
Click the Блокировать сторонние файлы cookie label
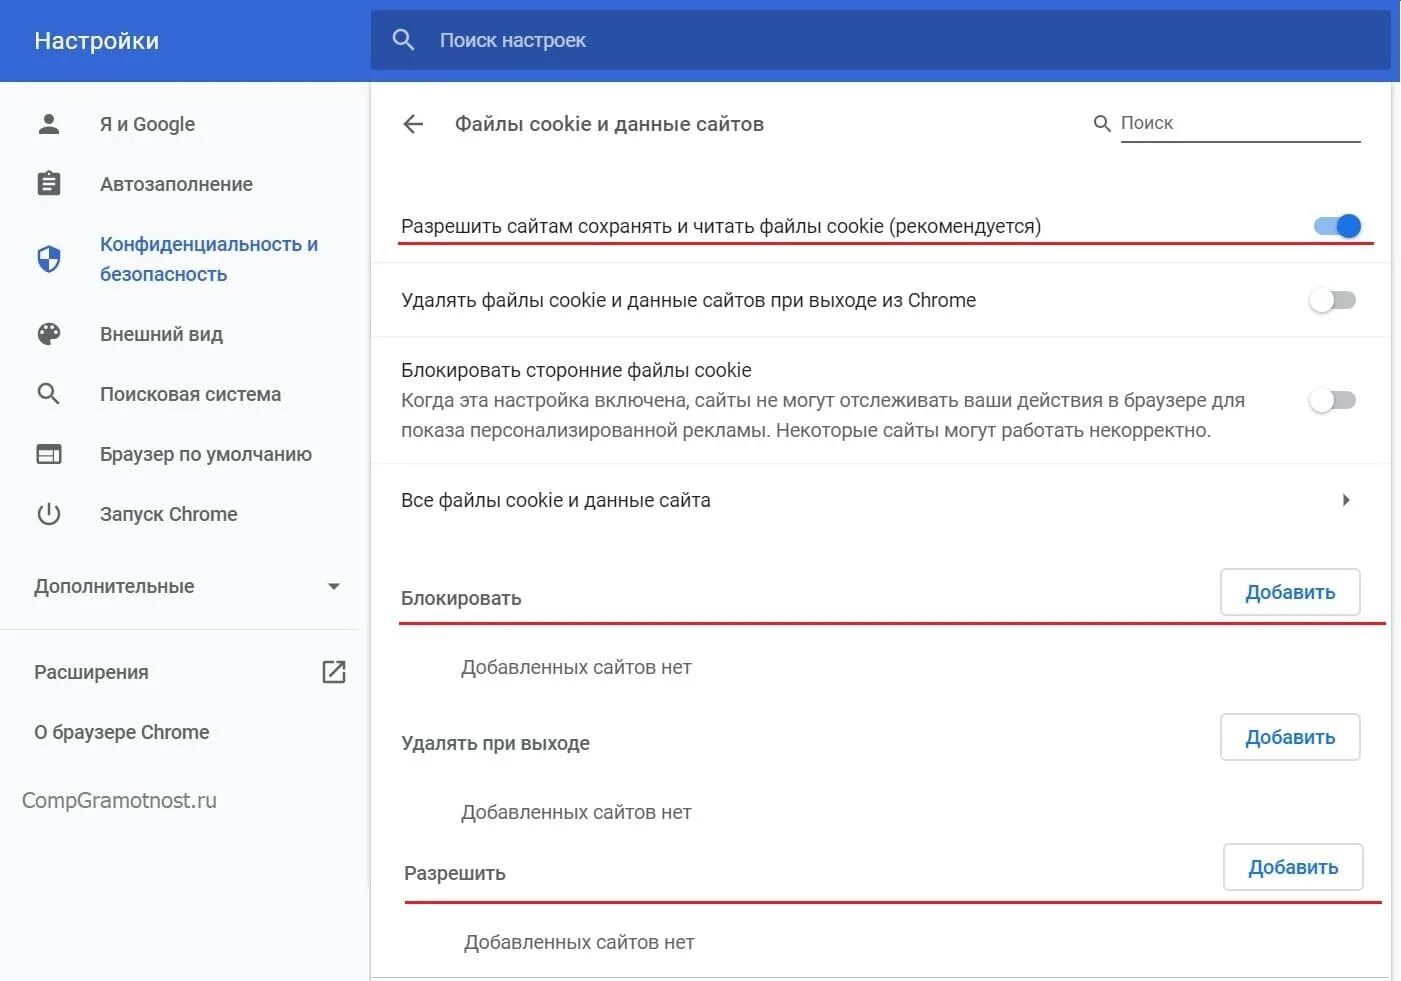pyautogui.click(x=576, y=370)
